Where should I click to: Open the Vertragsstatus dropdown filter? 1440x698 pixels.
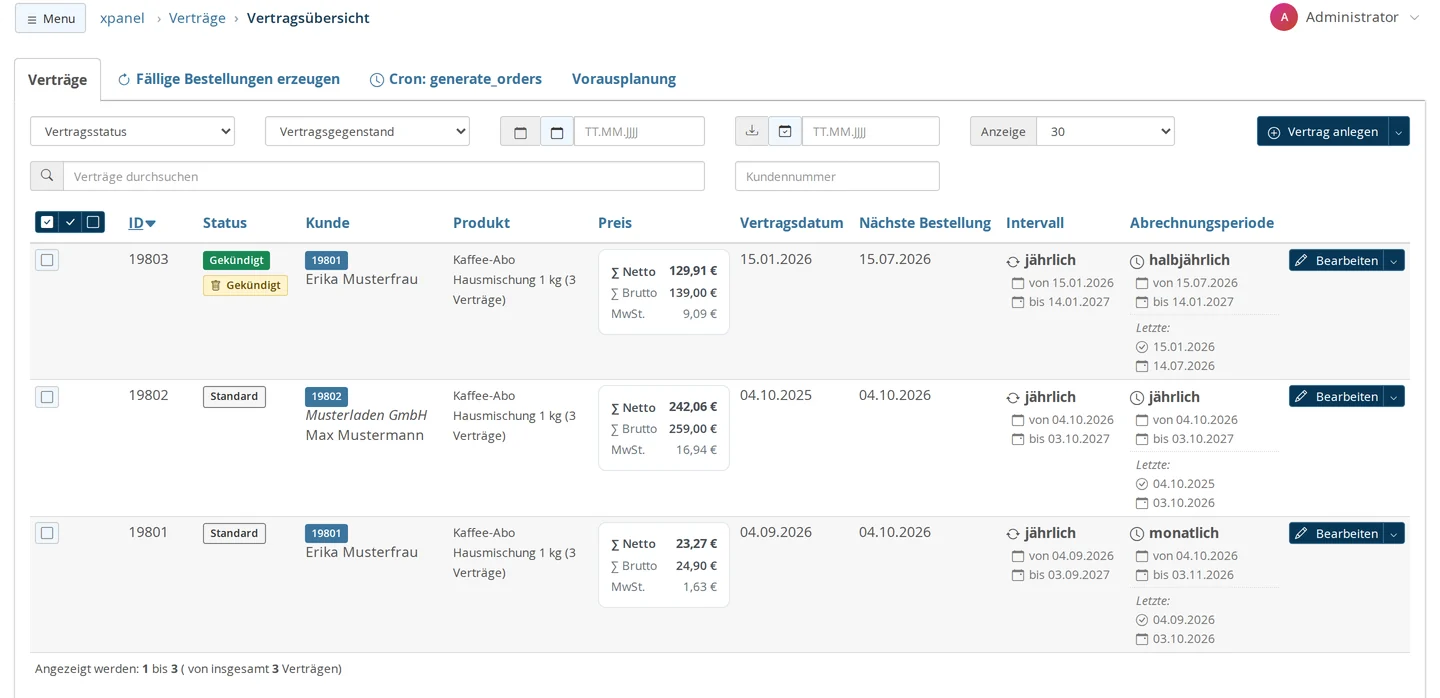click(132, 131)
